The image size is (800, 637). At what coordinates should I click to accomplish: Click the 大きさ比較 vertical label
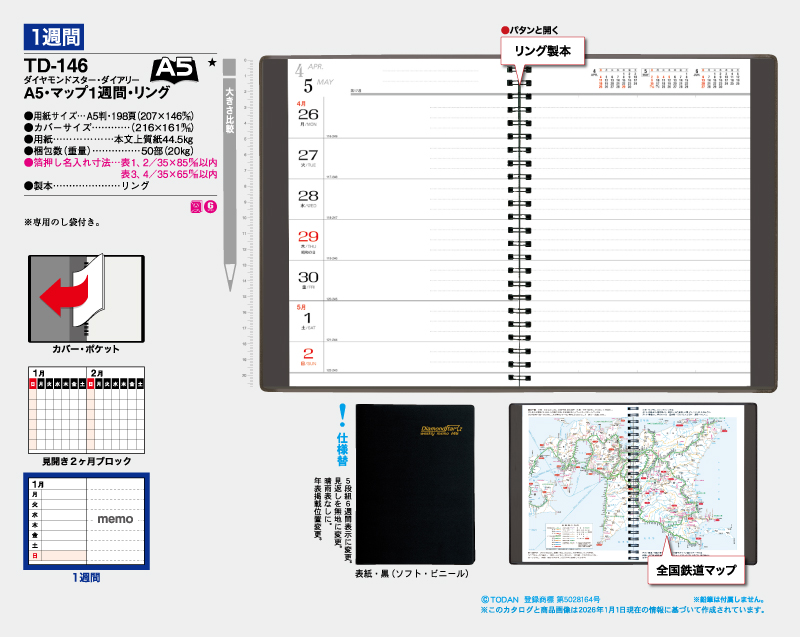[230, 111]
